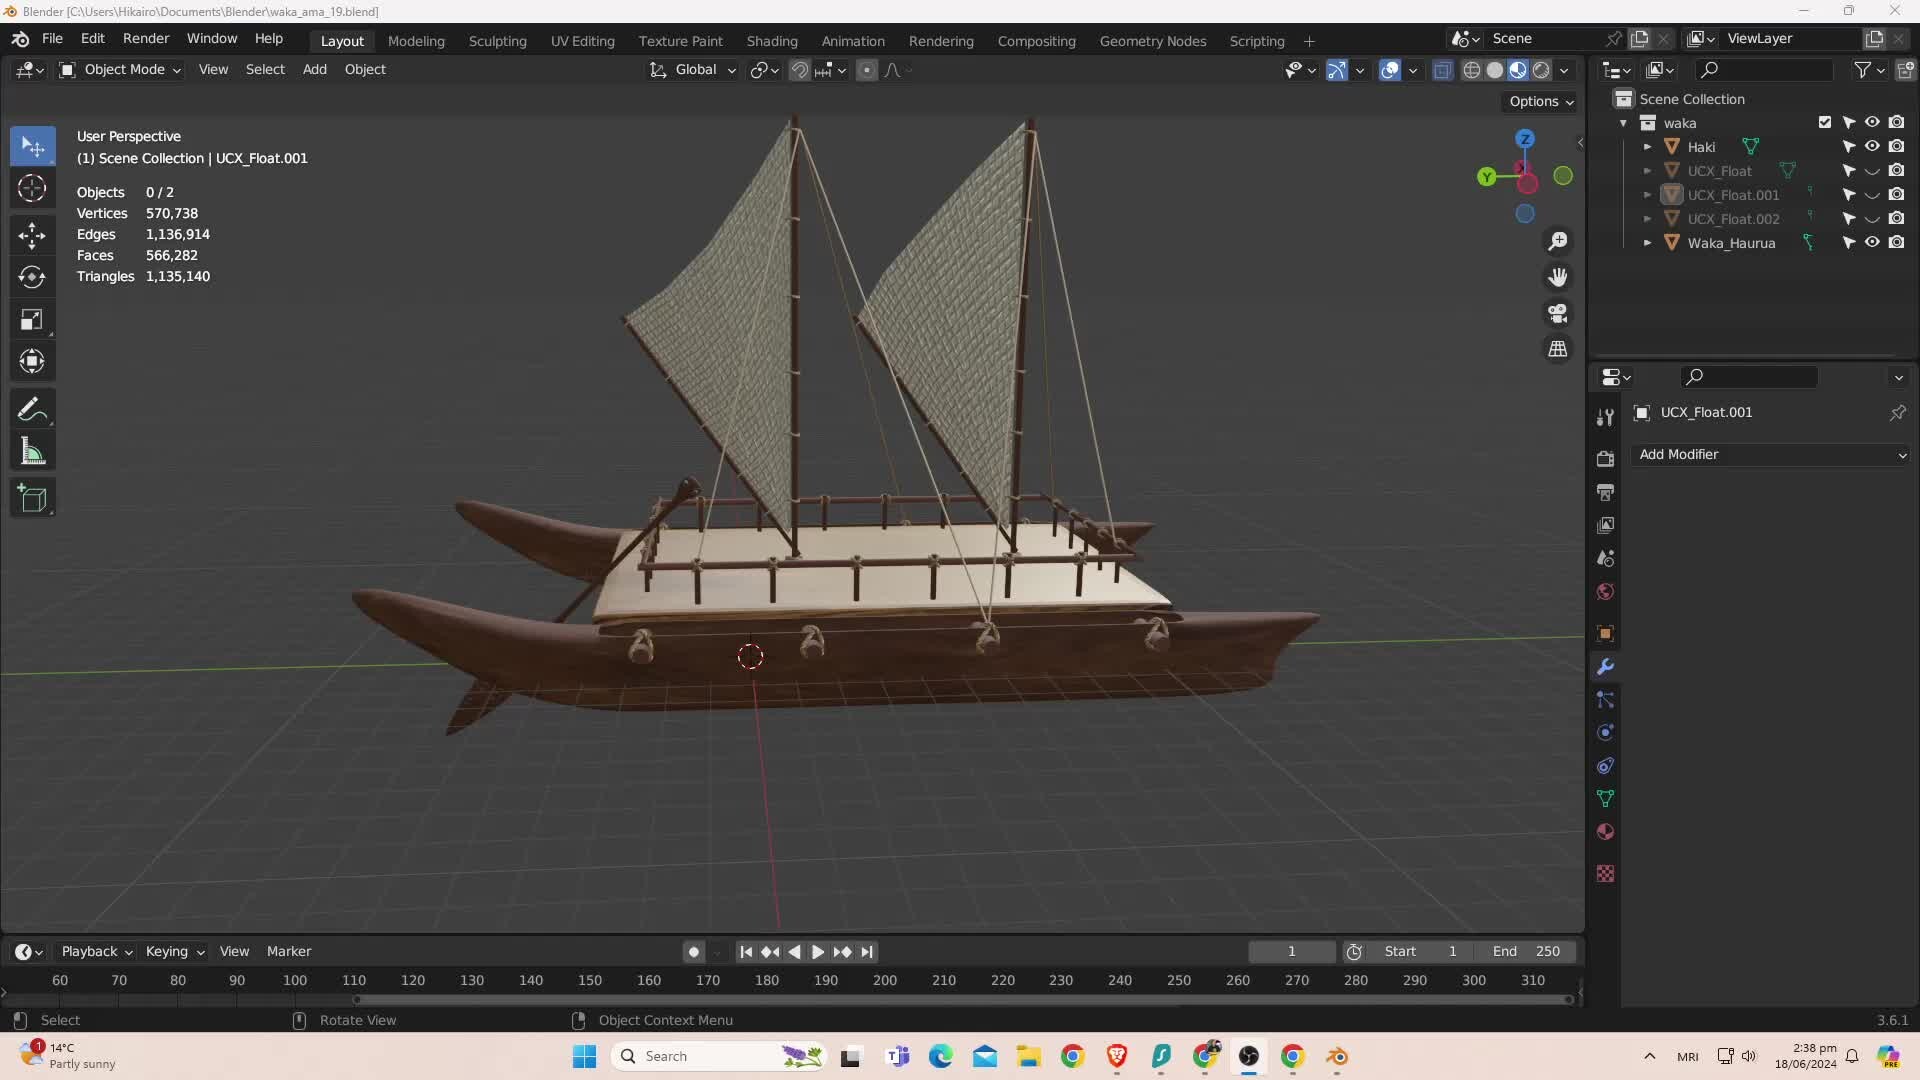1920x1080 pixels.
Task: Expand the UCX_Float.001 tree item
Action: tap(1644, 194)
